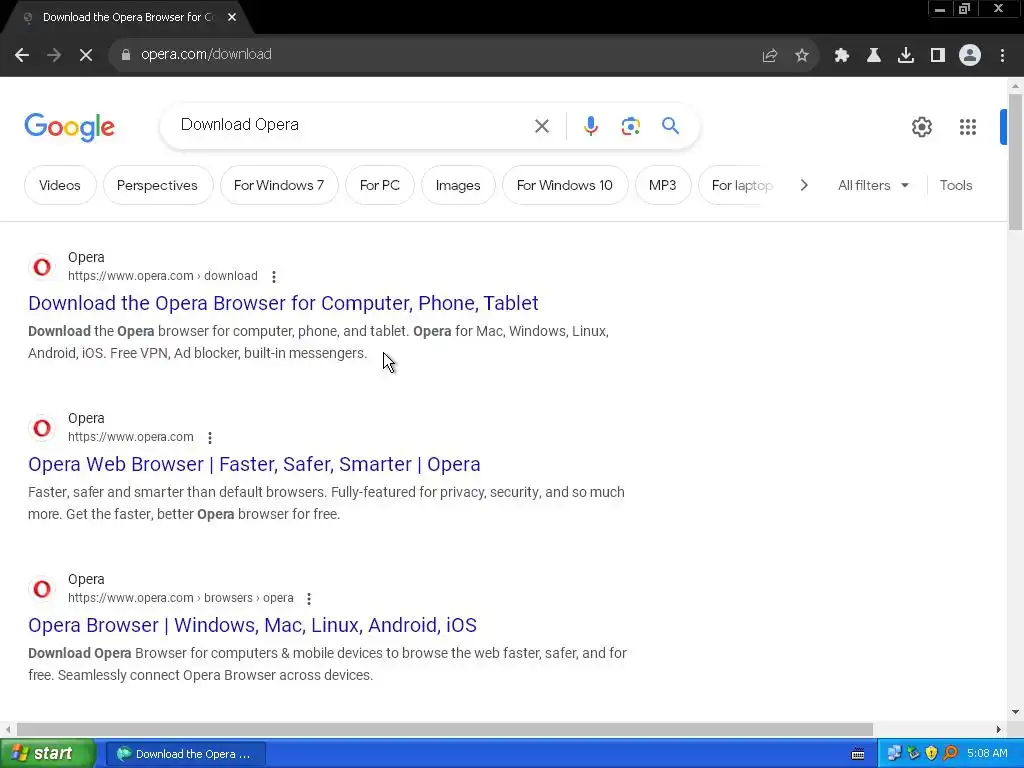This screenshot has height=768, width=1024.
Task: Open the Chrome profile avatar
Action: pos(970,55)
